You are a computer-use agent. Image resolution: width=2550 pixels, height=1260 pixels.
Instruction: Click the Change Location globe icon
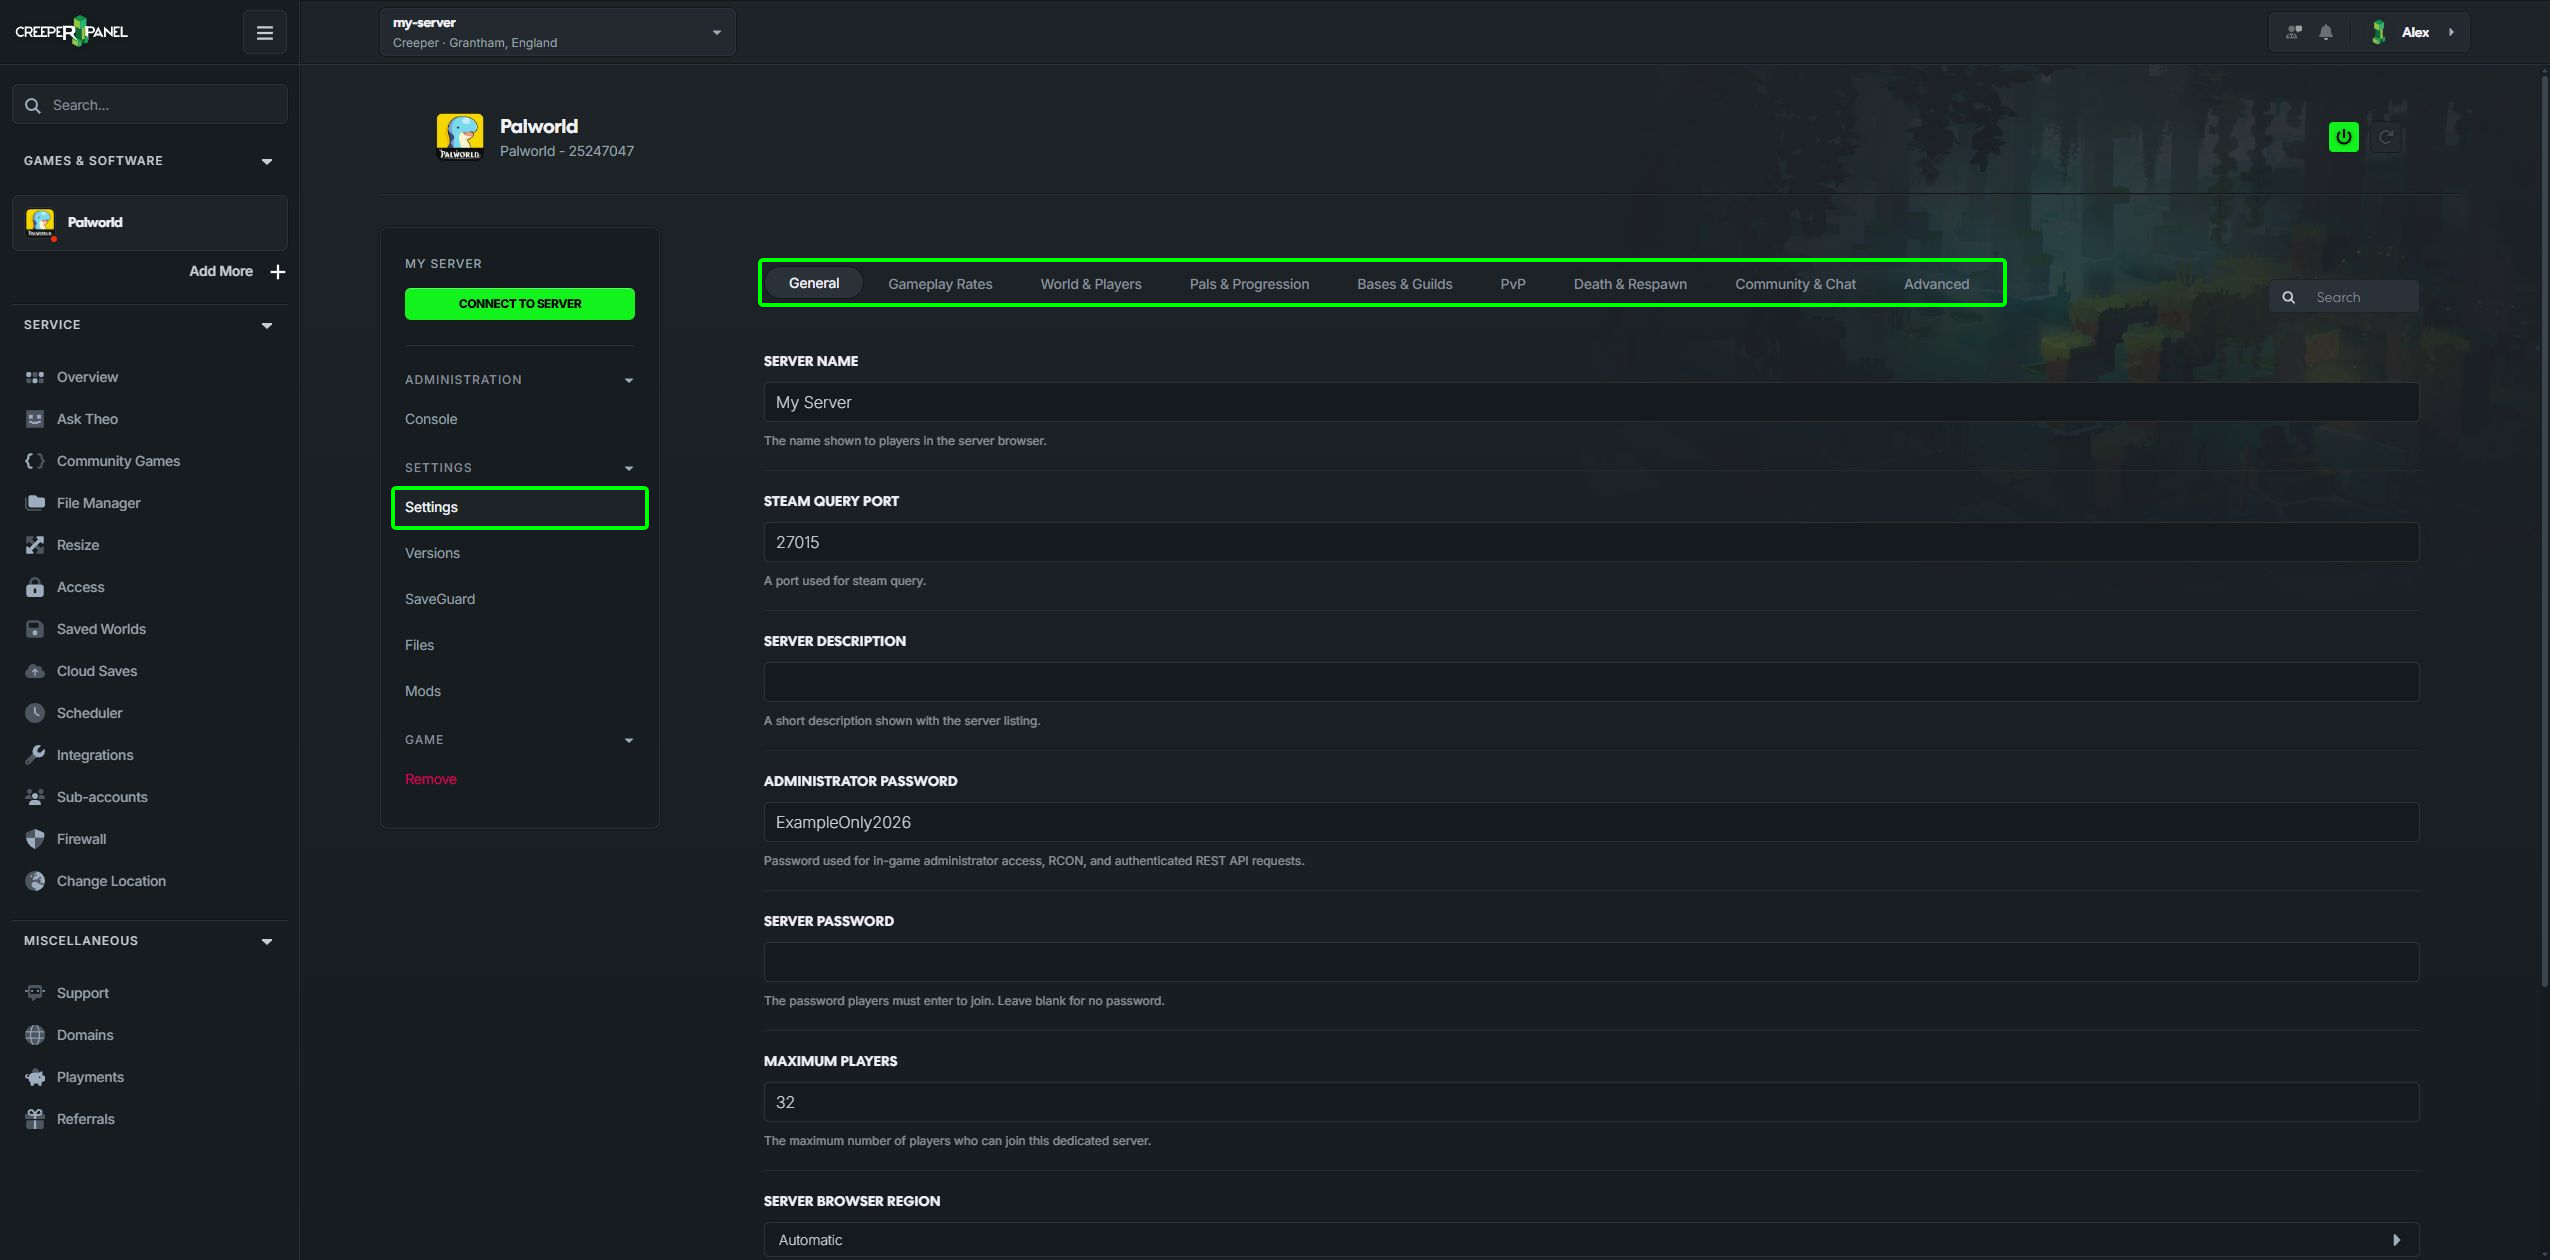coord(35,881)
